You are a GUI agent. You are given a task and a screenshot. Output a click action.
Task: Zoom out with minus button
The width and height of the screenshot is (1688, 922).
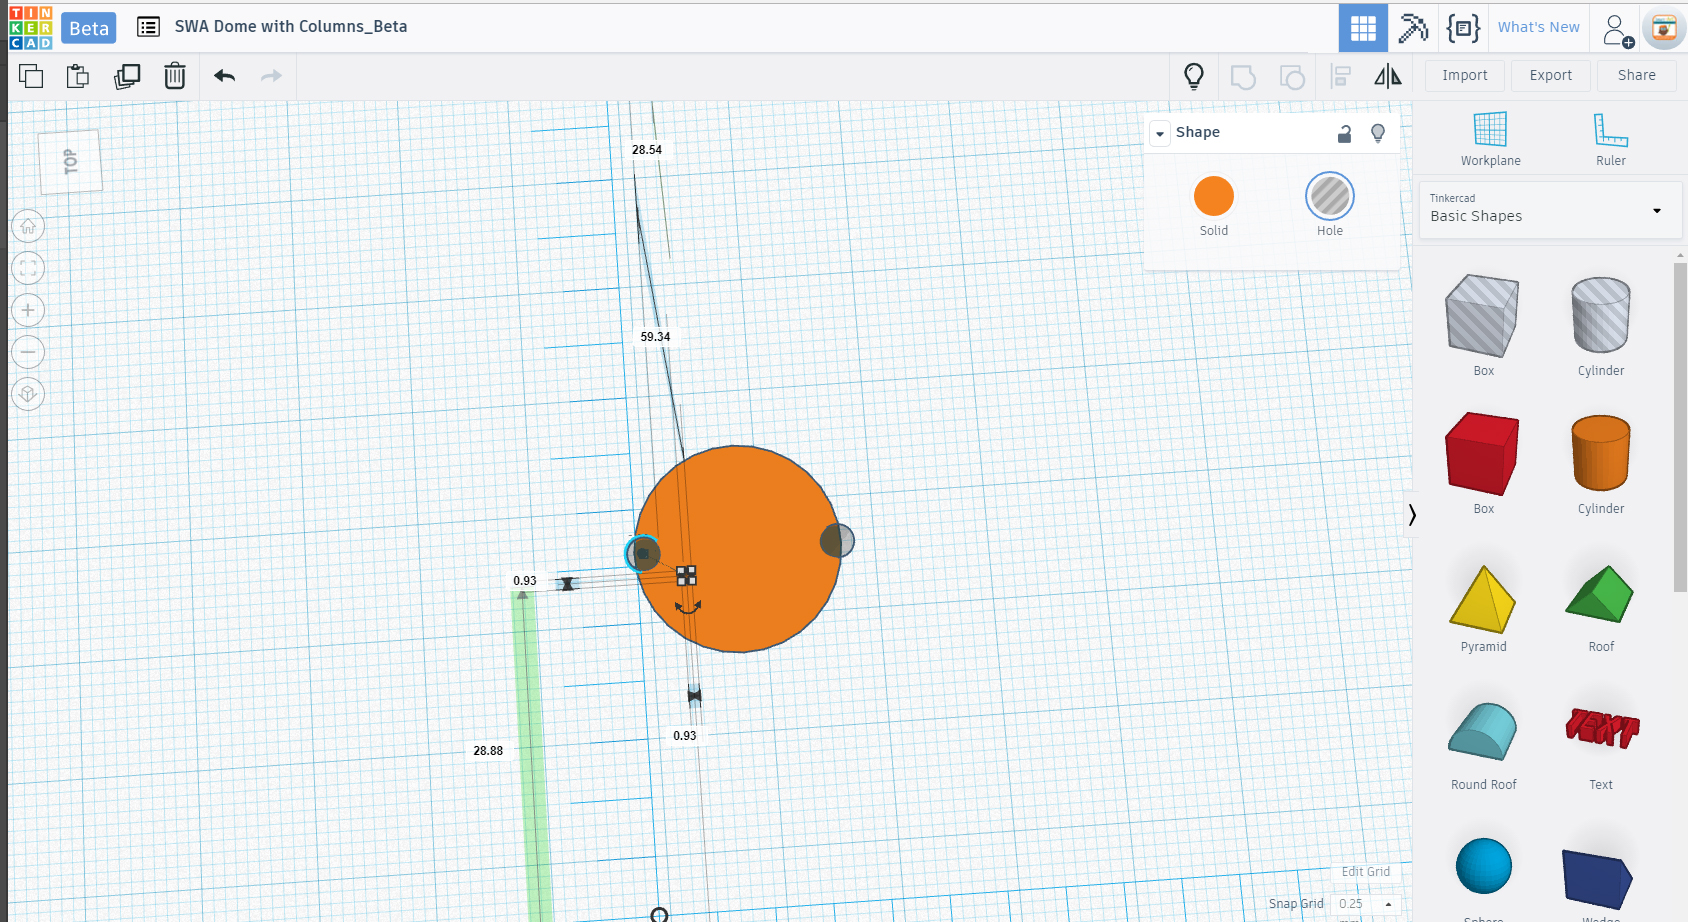(28, 352)
